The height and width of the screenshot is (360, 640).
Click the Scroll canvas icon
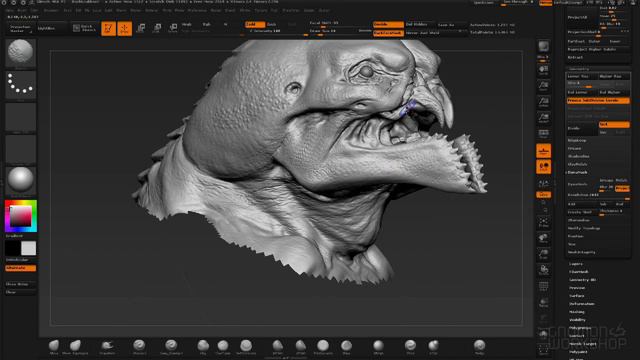(x=543, y=70)
